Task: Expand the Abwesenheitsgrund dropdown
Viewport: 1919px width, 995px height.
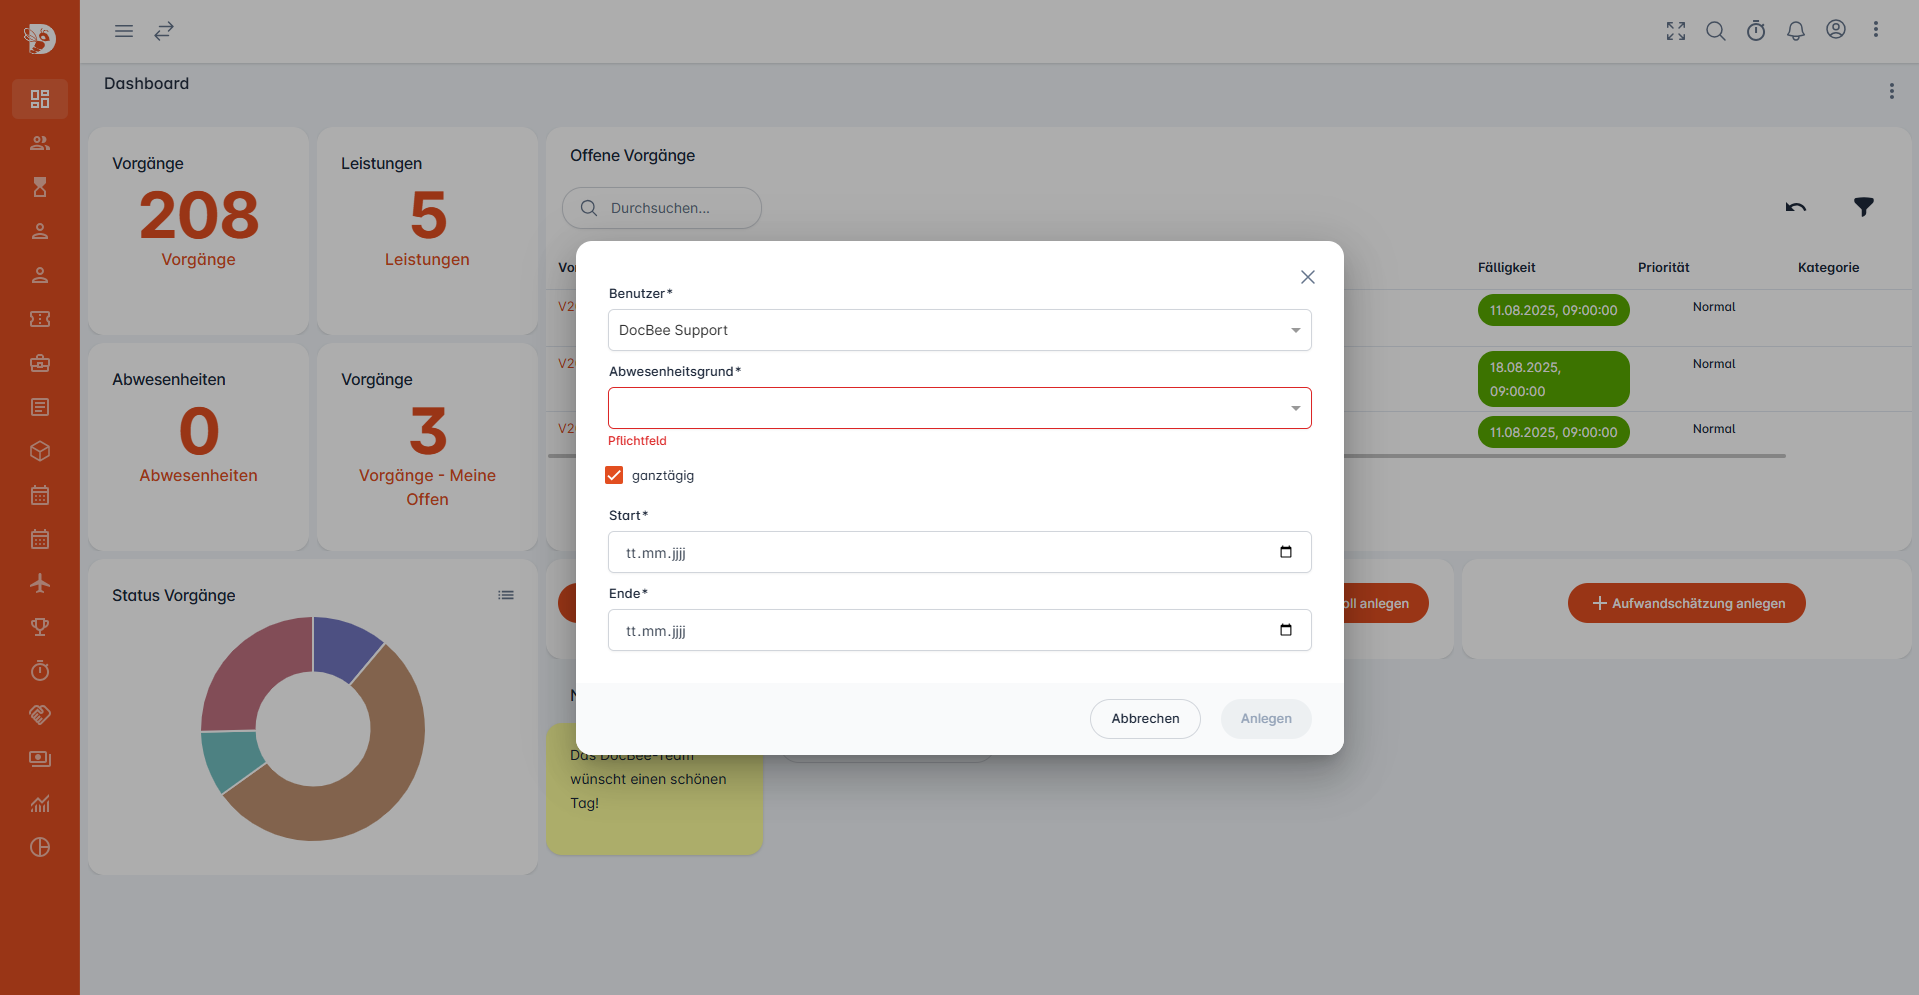Action: tap(1294, 408)
